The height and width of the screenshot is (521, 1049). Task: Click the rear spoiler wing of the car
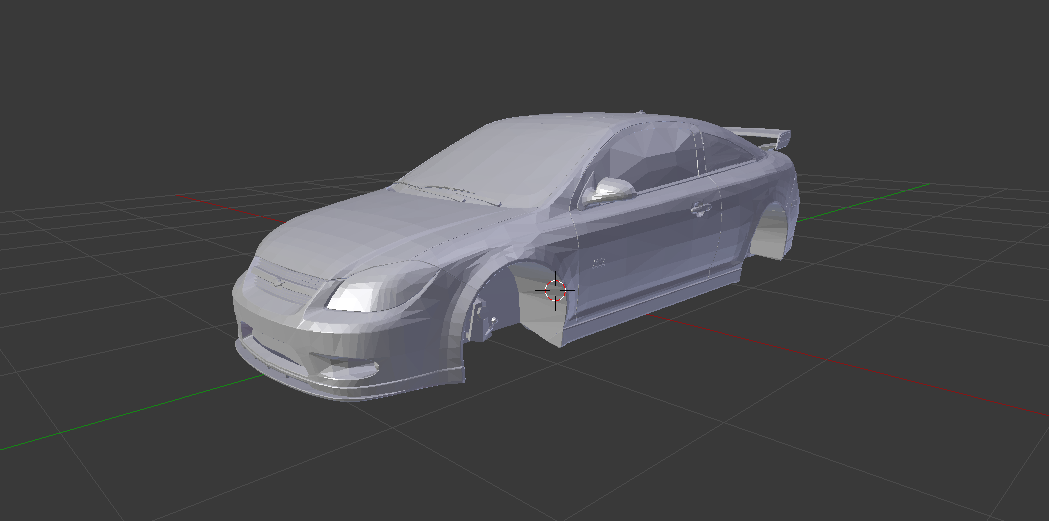tap(759, 136)
